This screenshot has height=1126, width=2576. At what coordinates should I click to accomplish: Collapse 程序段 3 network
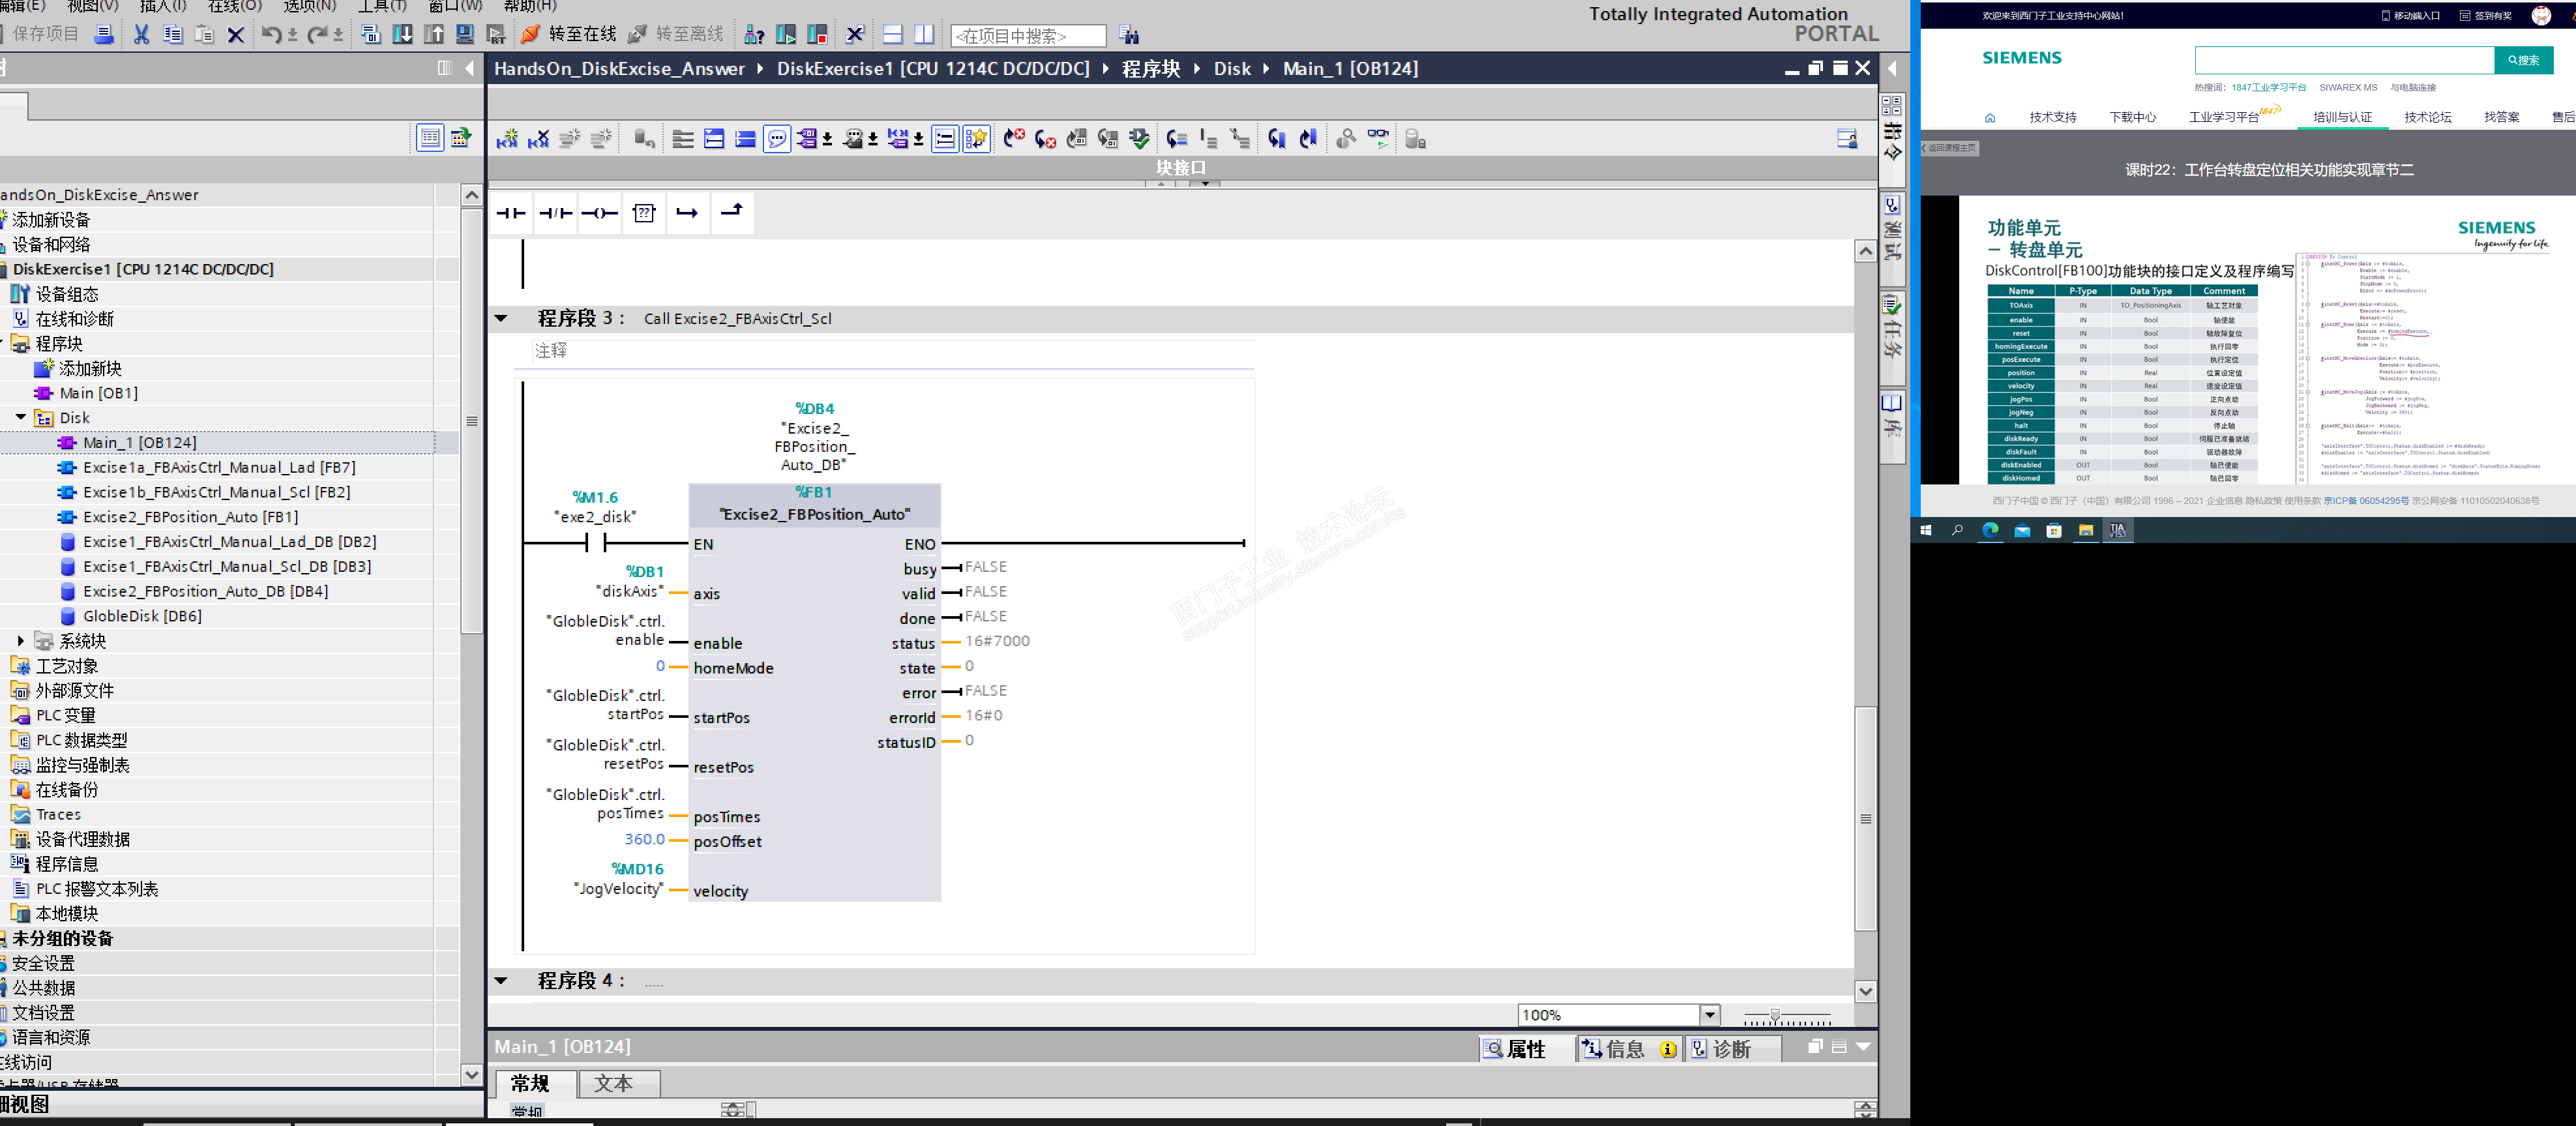pos(501,318)
